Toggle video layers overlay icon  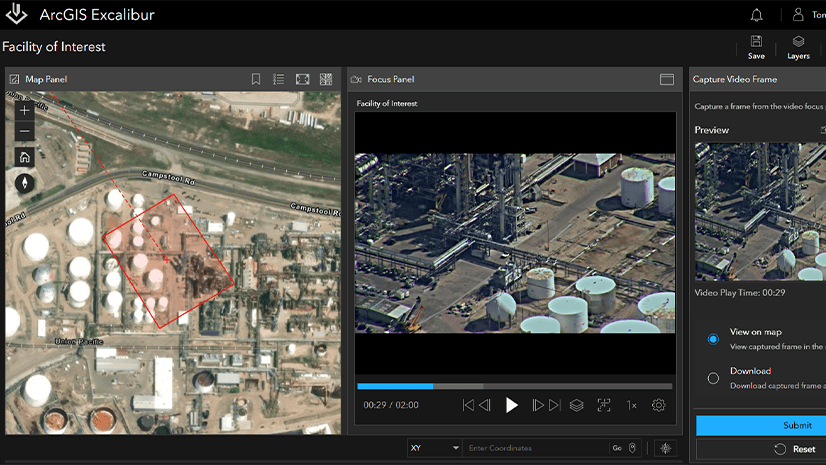click(576, 405)
